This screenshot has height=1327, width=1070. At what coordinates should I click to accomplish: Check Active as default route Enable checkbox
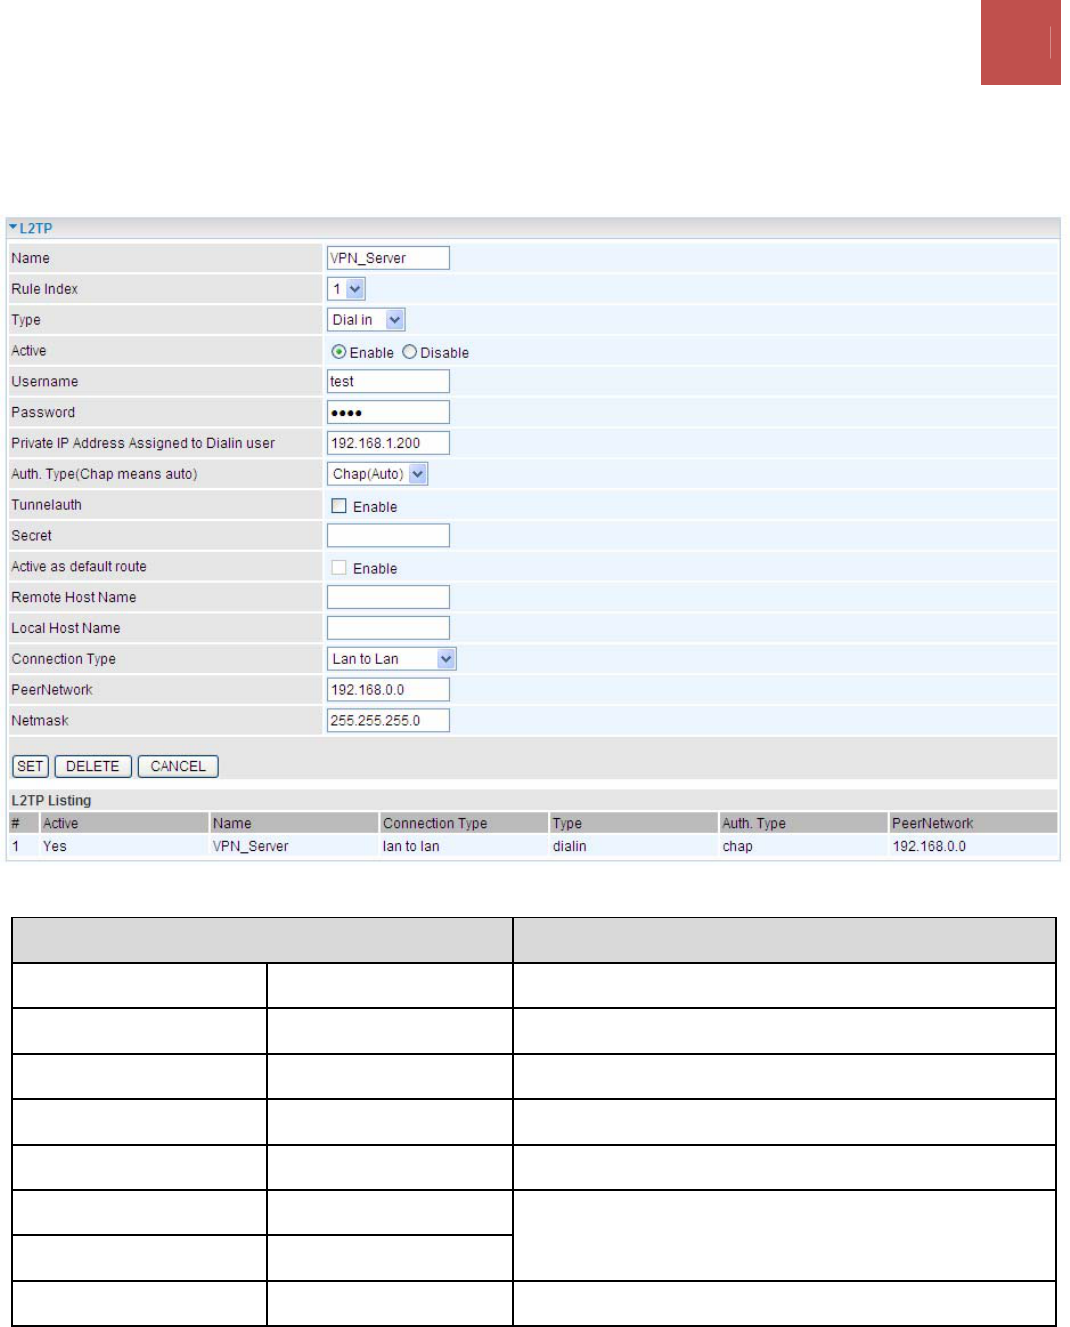tap(339, 568)
